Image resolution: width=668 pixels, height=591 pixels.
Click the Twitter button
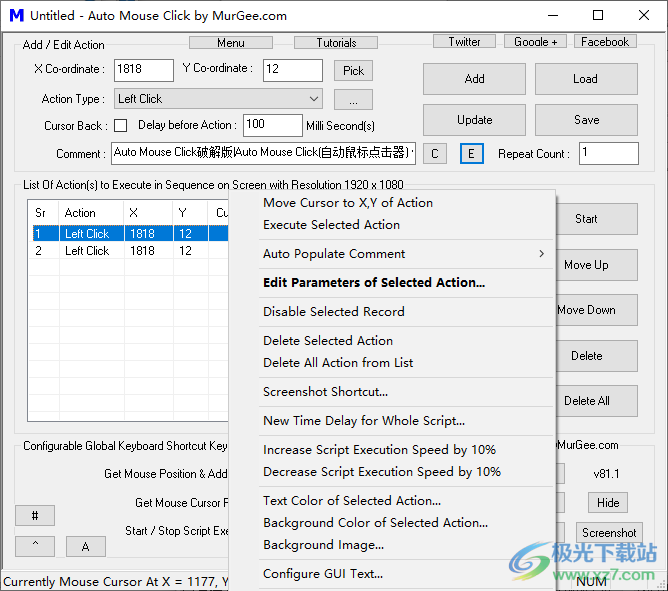pyautogui.click(x=464, y=42)
